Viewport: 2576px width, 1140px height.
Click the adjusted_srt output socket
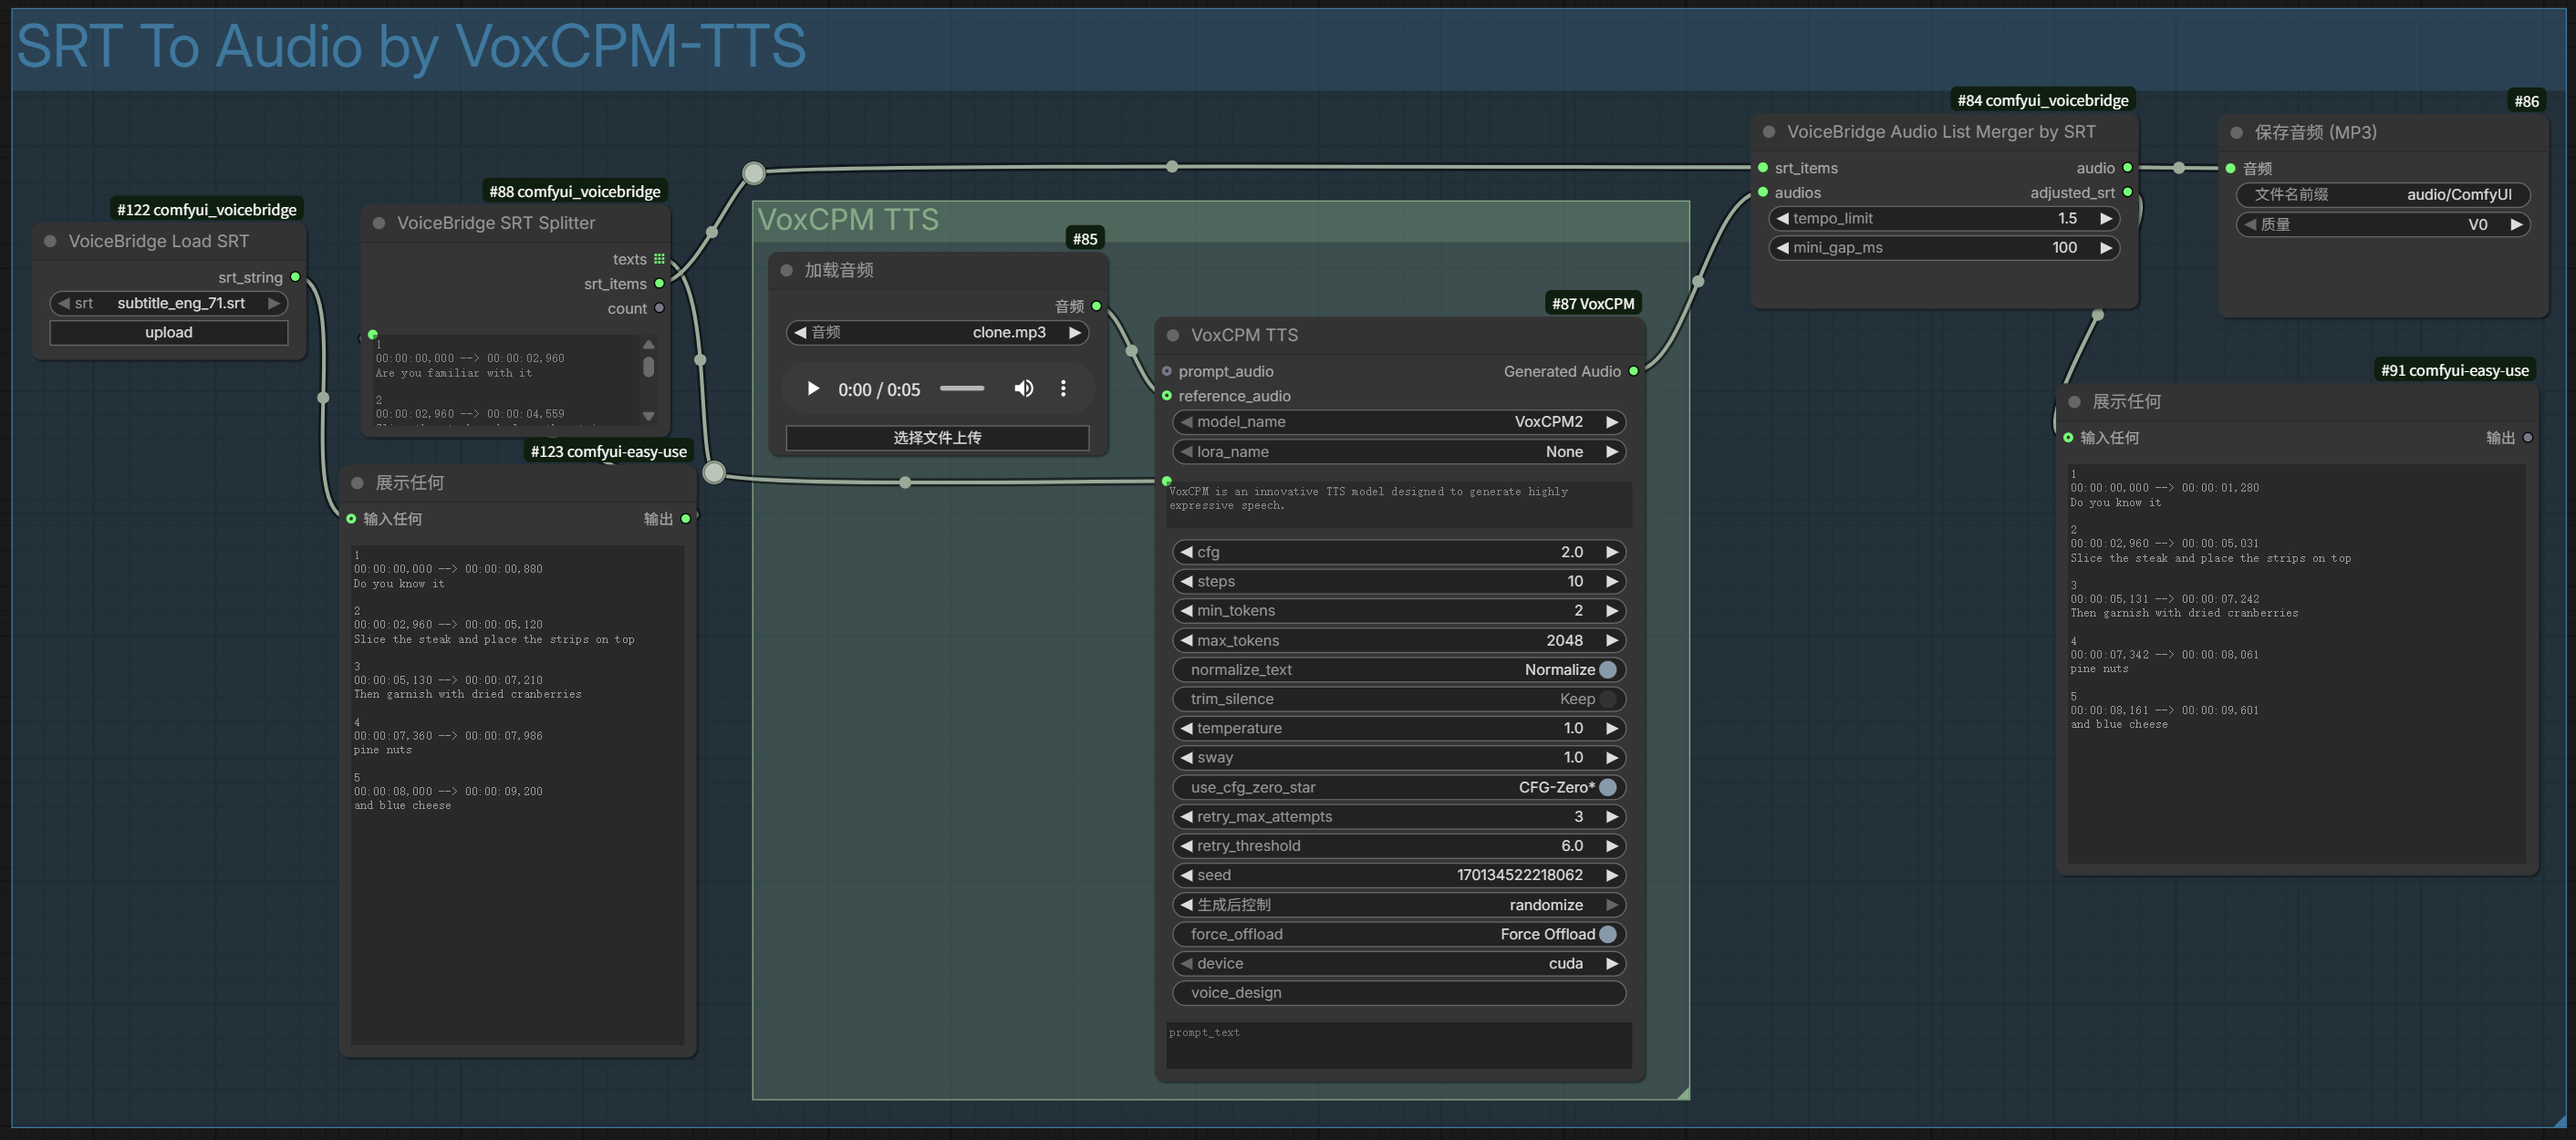pyautogui.click(x=2127, y=192)
